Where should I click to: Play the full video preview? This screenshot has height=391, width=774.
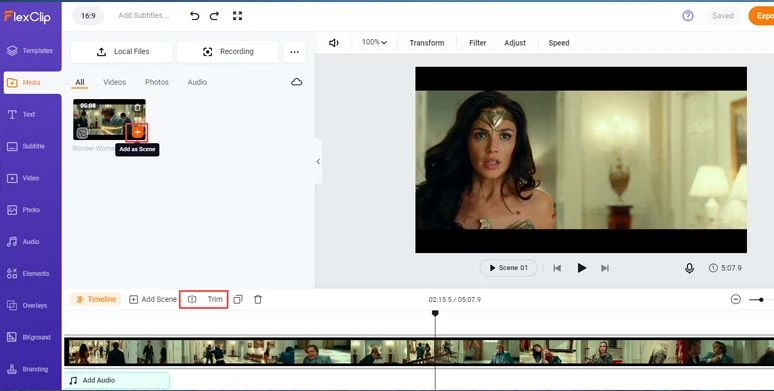pyautogui.click(x=581, y=268)
